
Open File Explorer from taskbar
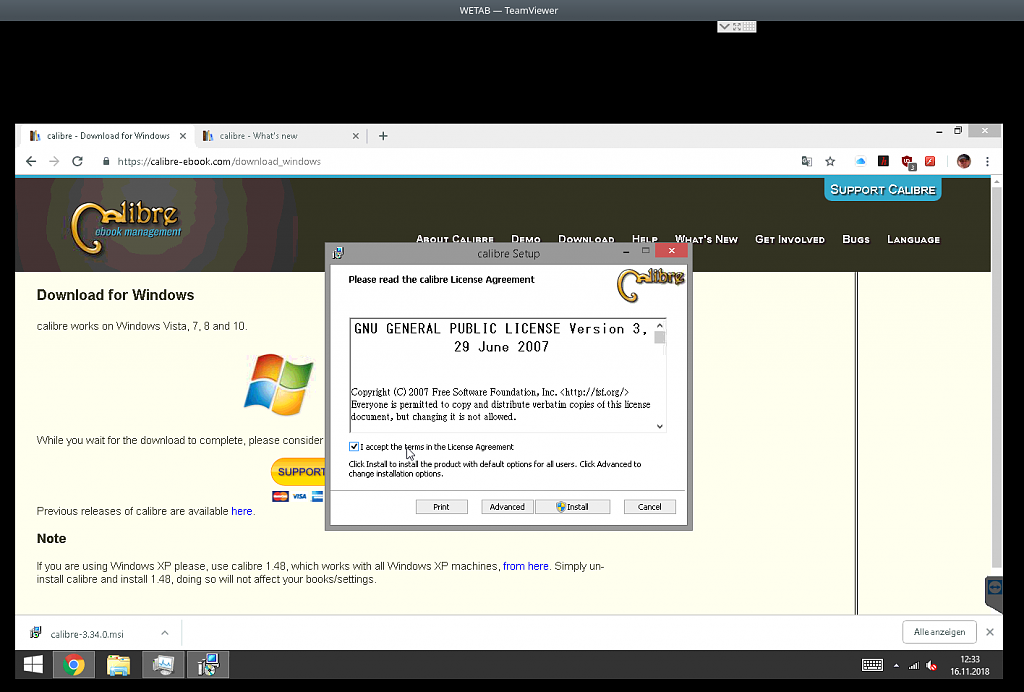coord(119,665)
